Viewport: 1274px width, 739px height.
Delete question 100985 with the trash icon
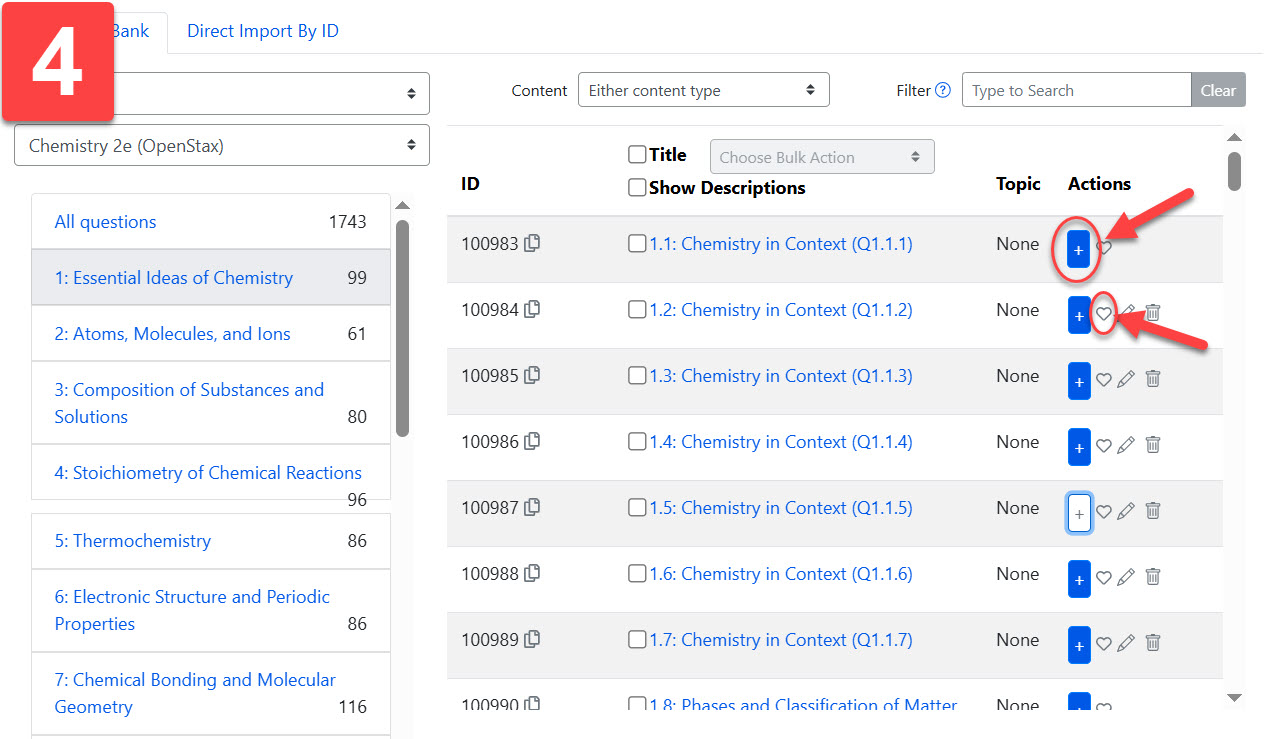(x=1152, y=378)
